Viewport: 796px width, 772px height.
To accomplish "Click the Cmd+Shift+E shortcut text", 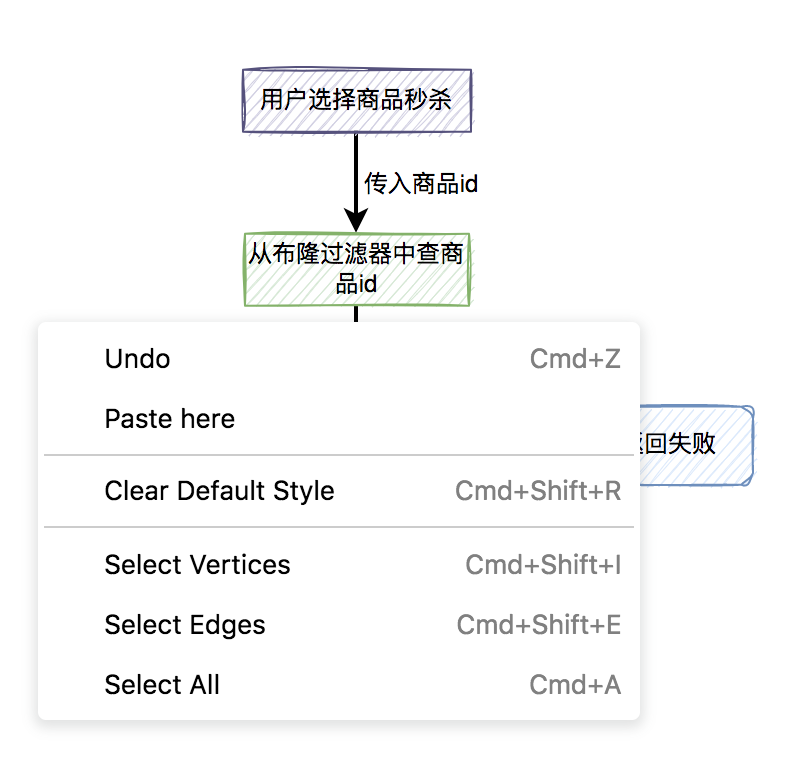I will click(539, 625).
